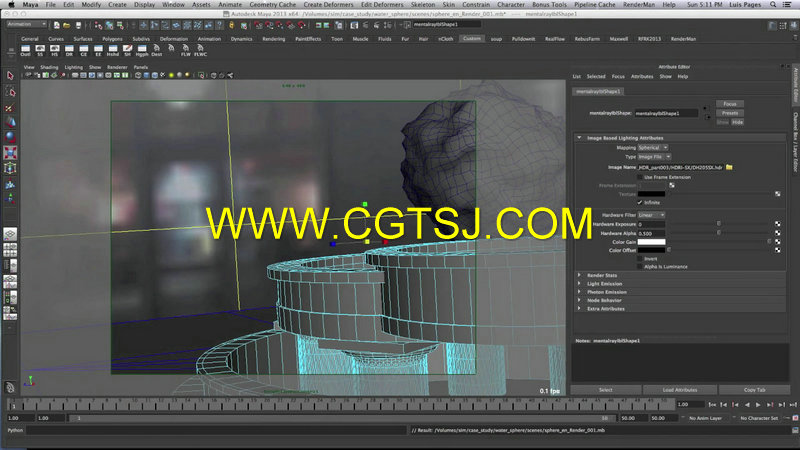Open the Hardware Filter Linear dropdown
This screenshot has height=450, width=800.
[651, 215]
